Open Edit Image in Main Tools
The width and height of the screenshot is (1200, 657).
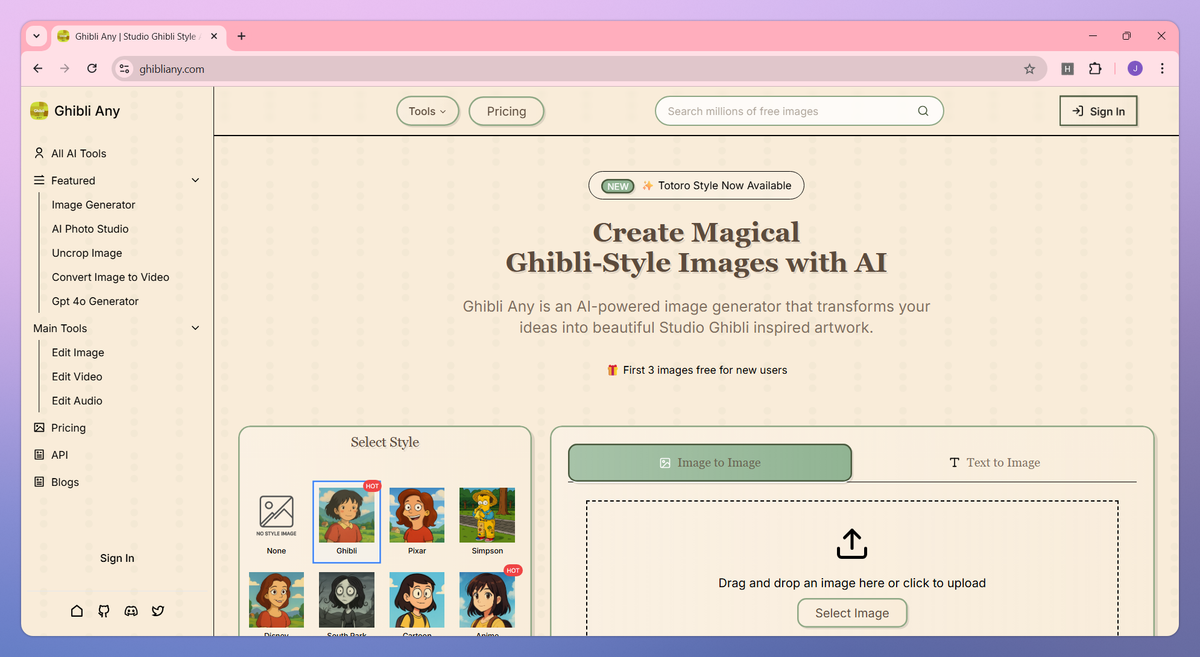click(78, 353)
